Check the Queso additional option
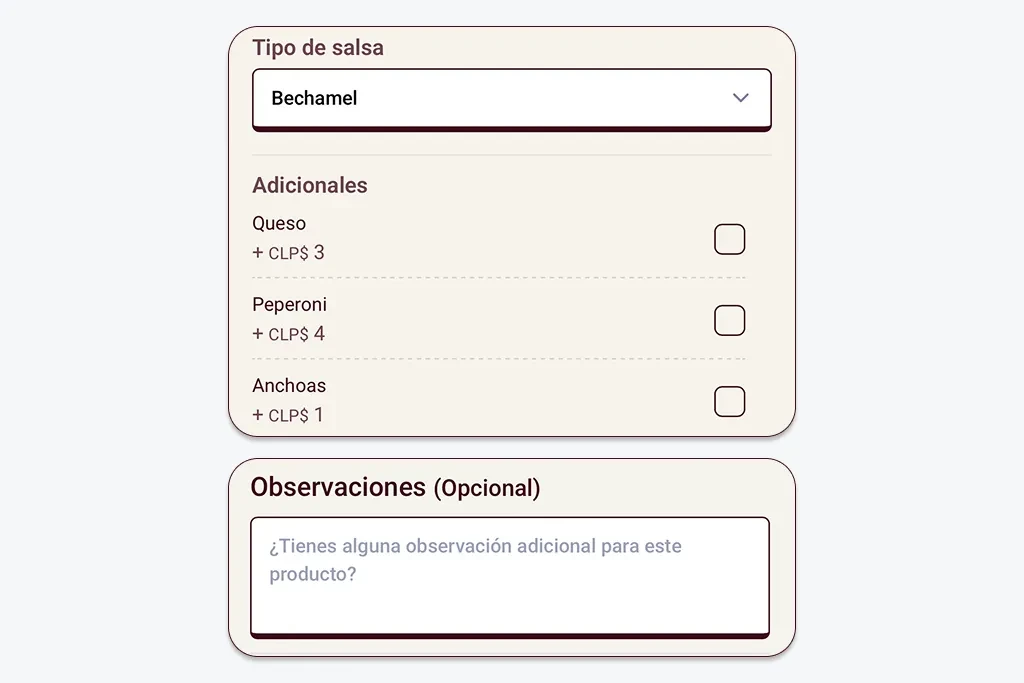 coord(729,239)
